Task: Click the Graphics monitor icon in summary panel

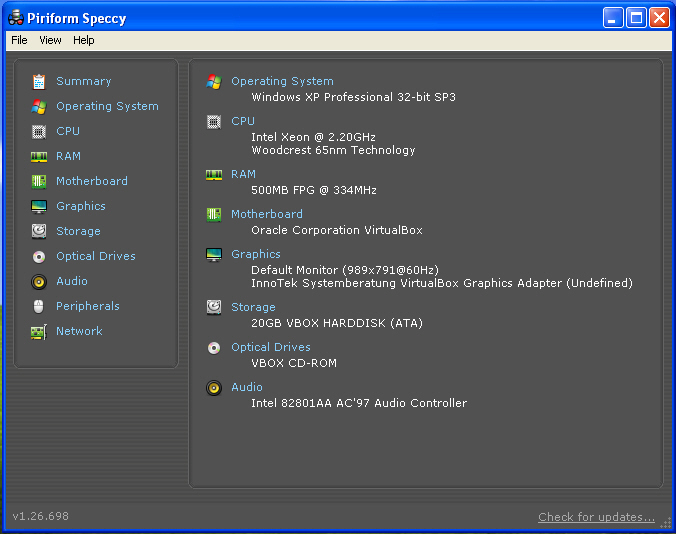Action: (214, 255)
